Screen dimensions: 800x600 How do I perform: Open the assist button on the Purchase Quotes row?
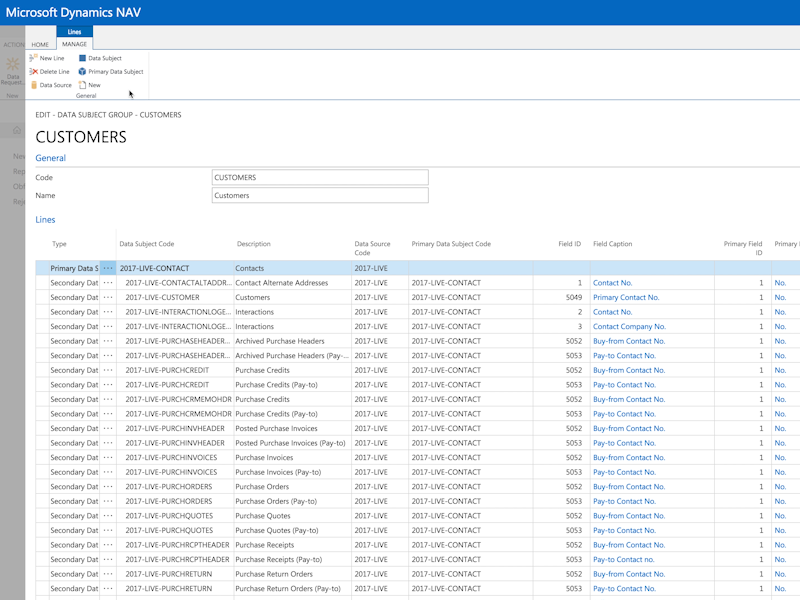click(x=108, y=515)
